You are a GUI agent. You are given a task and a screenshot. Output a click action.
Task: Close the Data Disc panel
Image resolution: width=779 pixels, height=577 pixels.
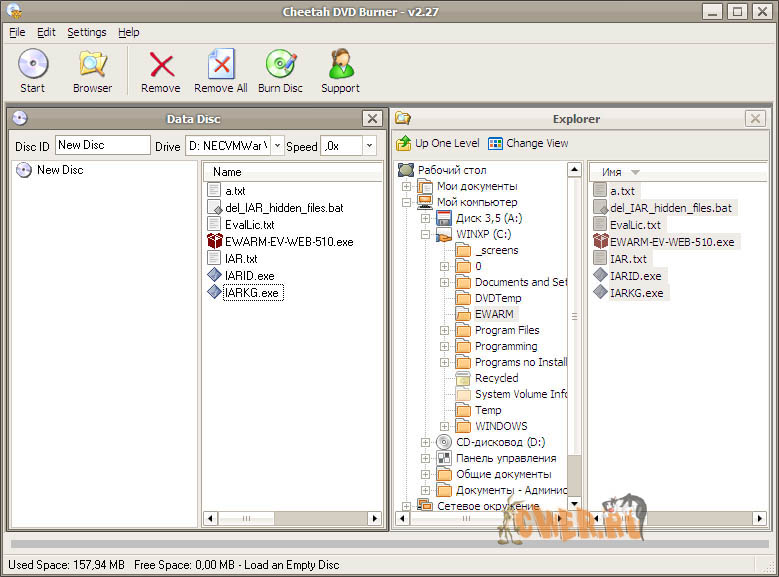(x=372, y=118)
